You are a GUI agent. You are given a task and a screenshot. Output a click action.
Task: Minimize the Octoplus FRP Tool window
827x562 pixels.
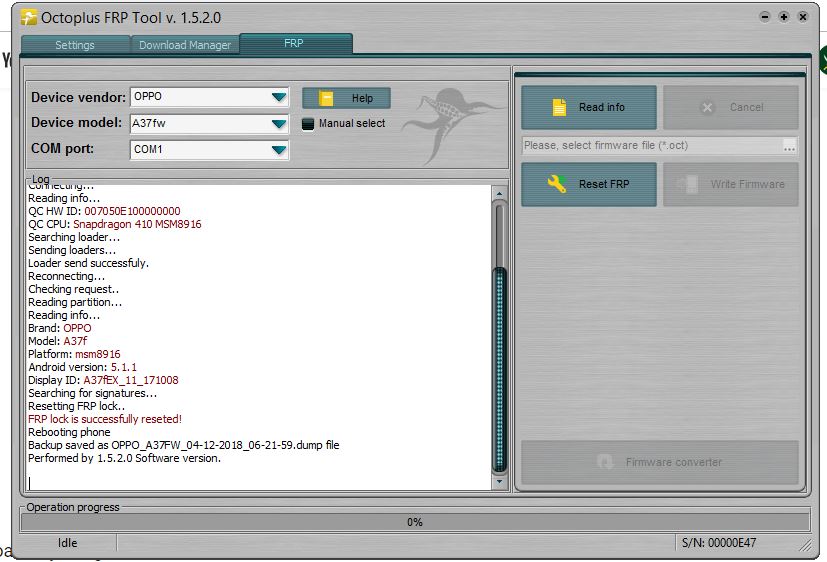coord(765,17)
